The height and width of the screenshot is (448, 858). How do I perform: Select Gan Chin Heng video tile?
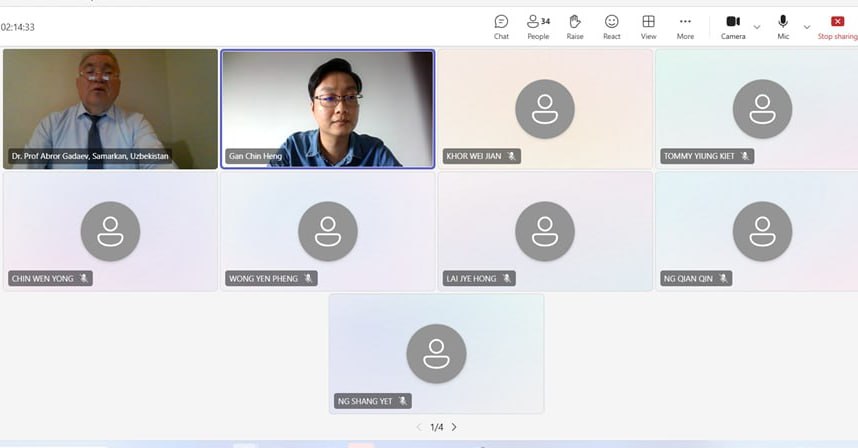click(328, 109)
